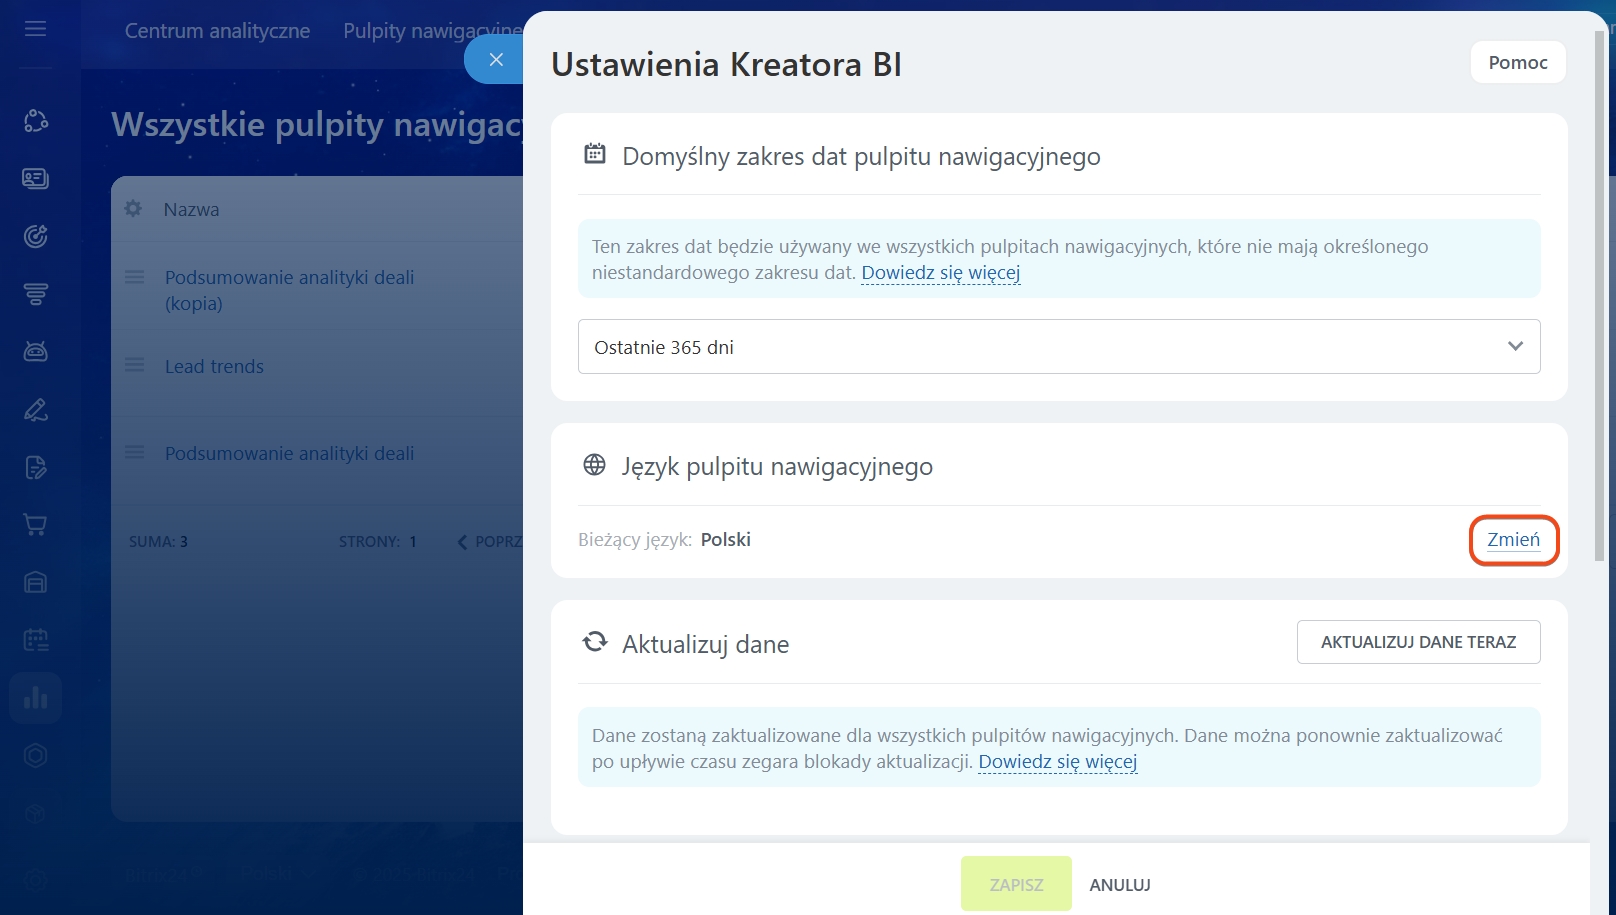Viewport: 1616px width, 915px height.
Task: Close the settings panel with X
Action: coord(495,60)
